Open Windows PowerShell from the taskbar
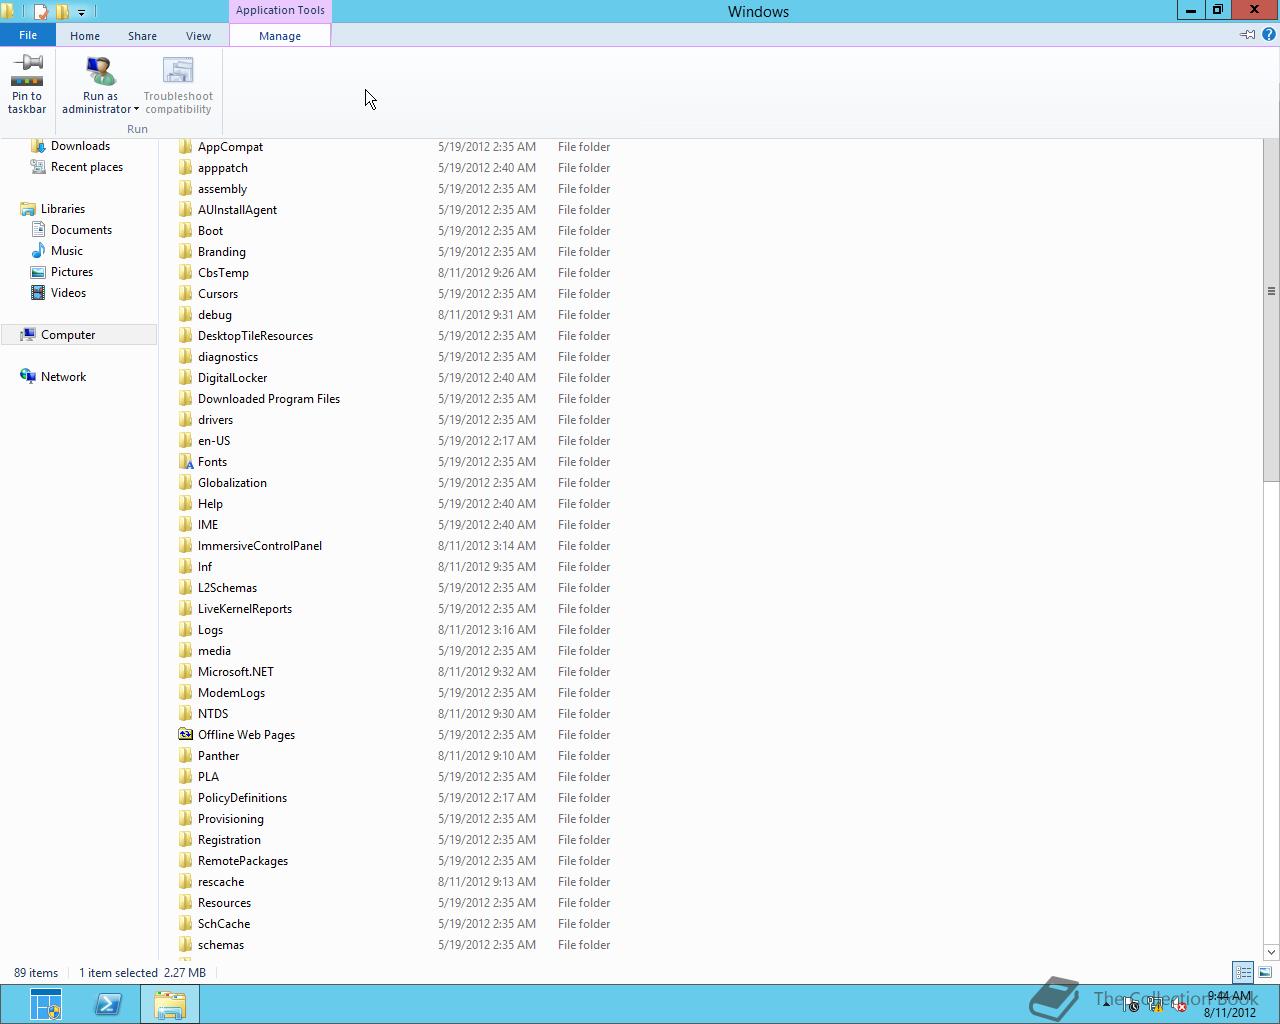 pyautogui.click(x=108, y=1004)
